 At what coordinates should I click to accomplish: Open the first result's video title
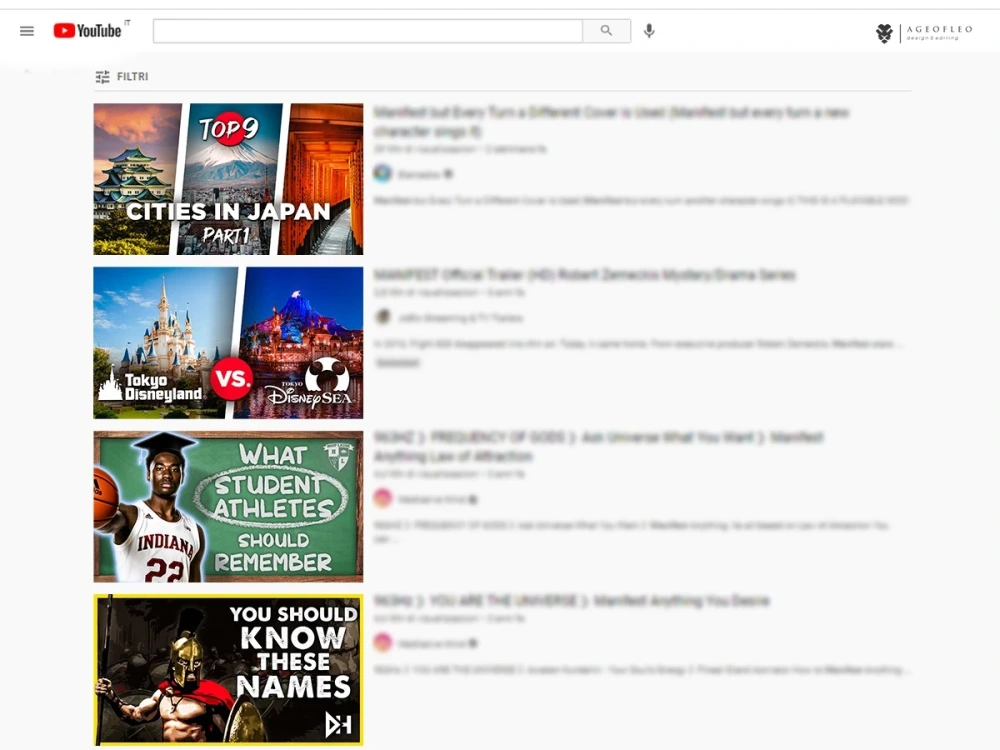(x=611, y=122)
